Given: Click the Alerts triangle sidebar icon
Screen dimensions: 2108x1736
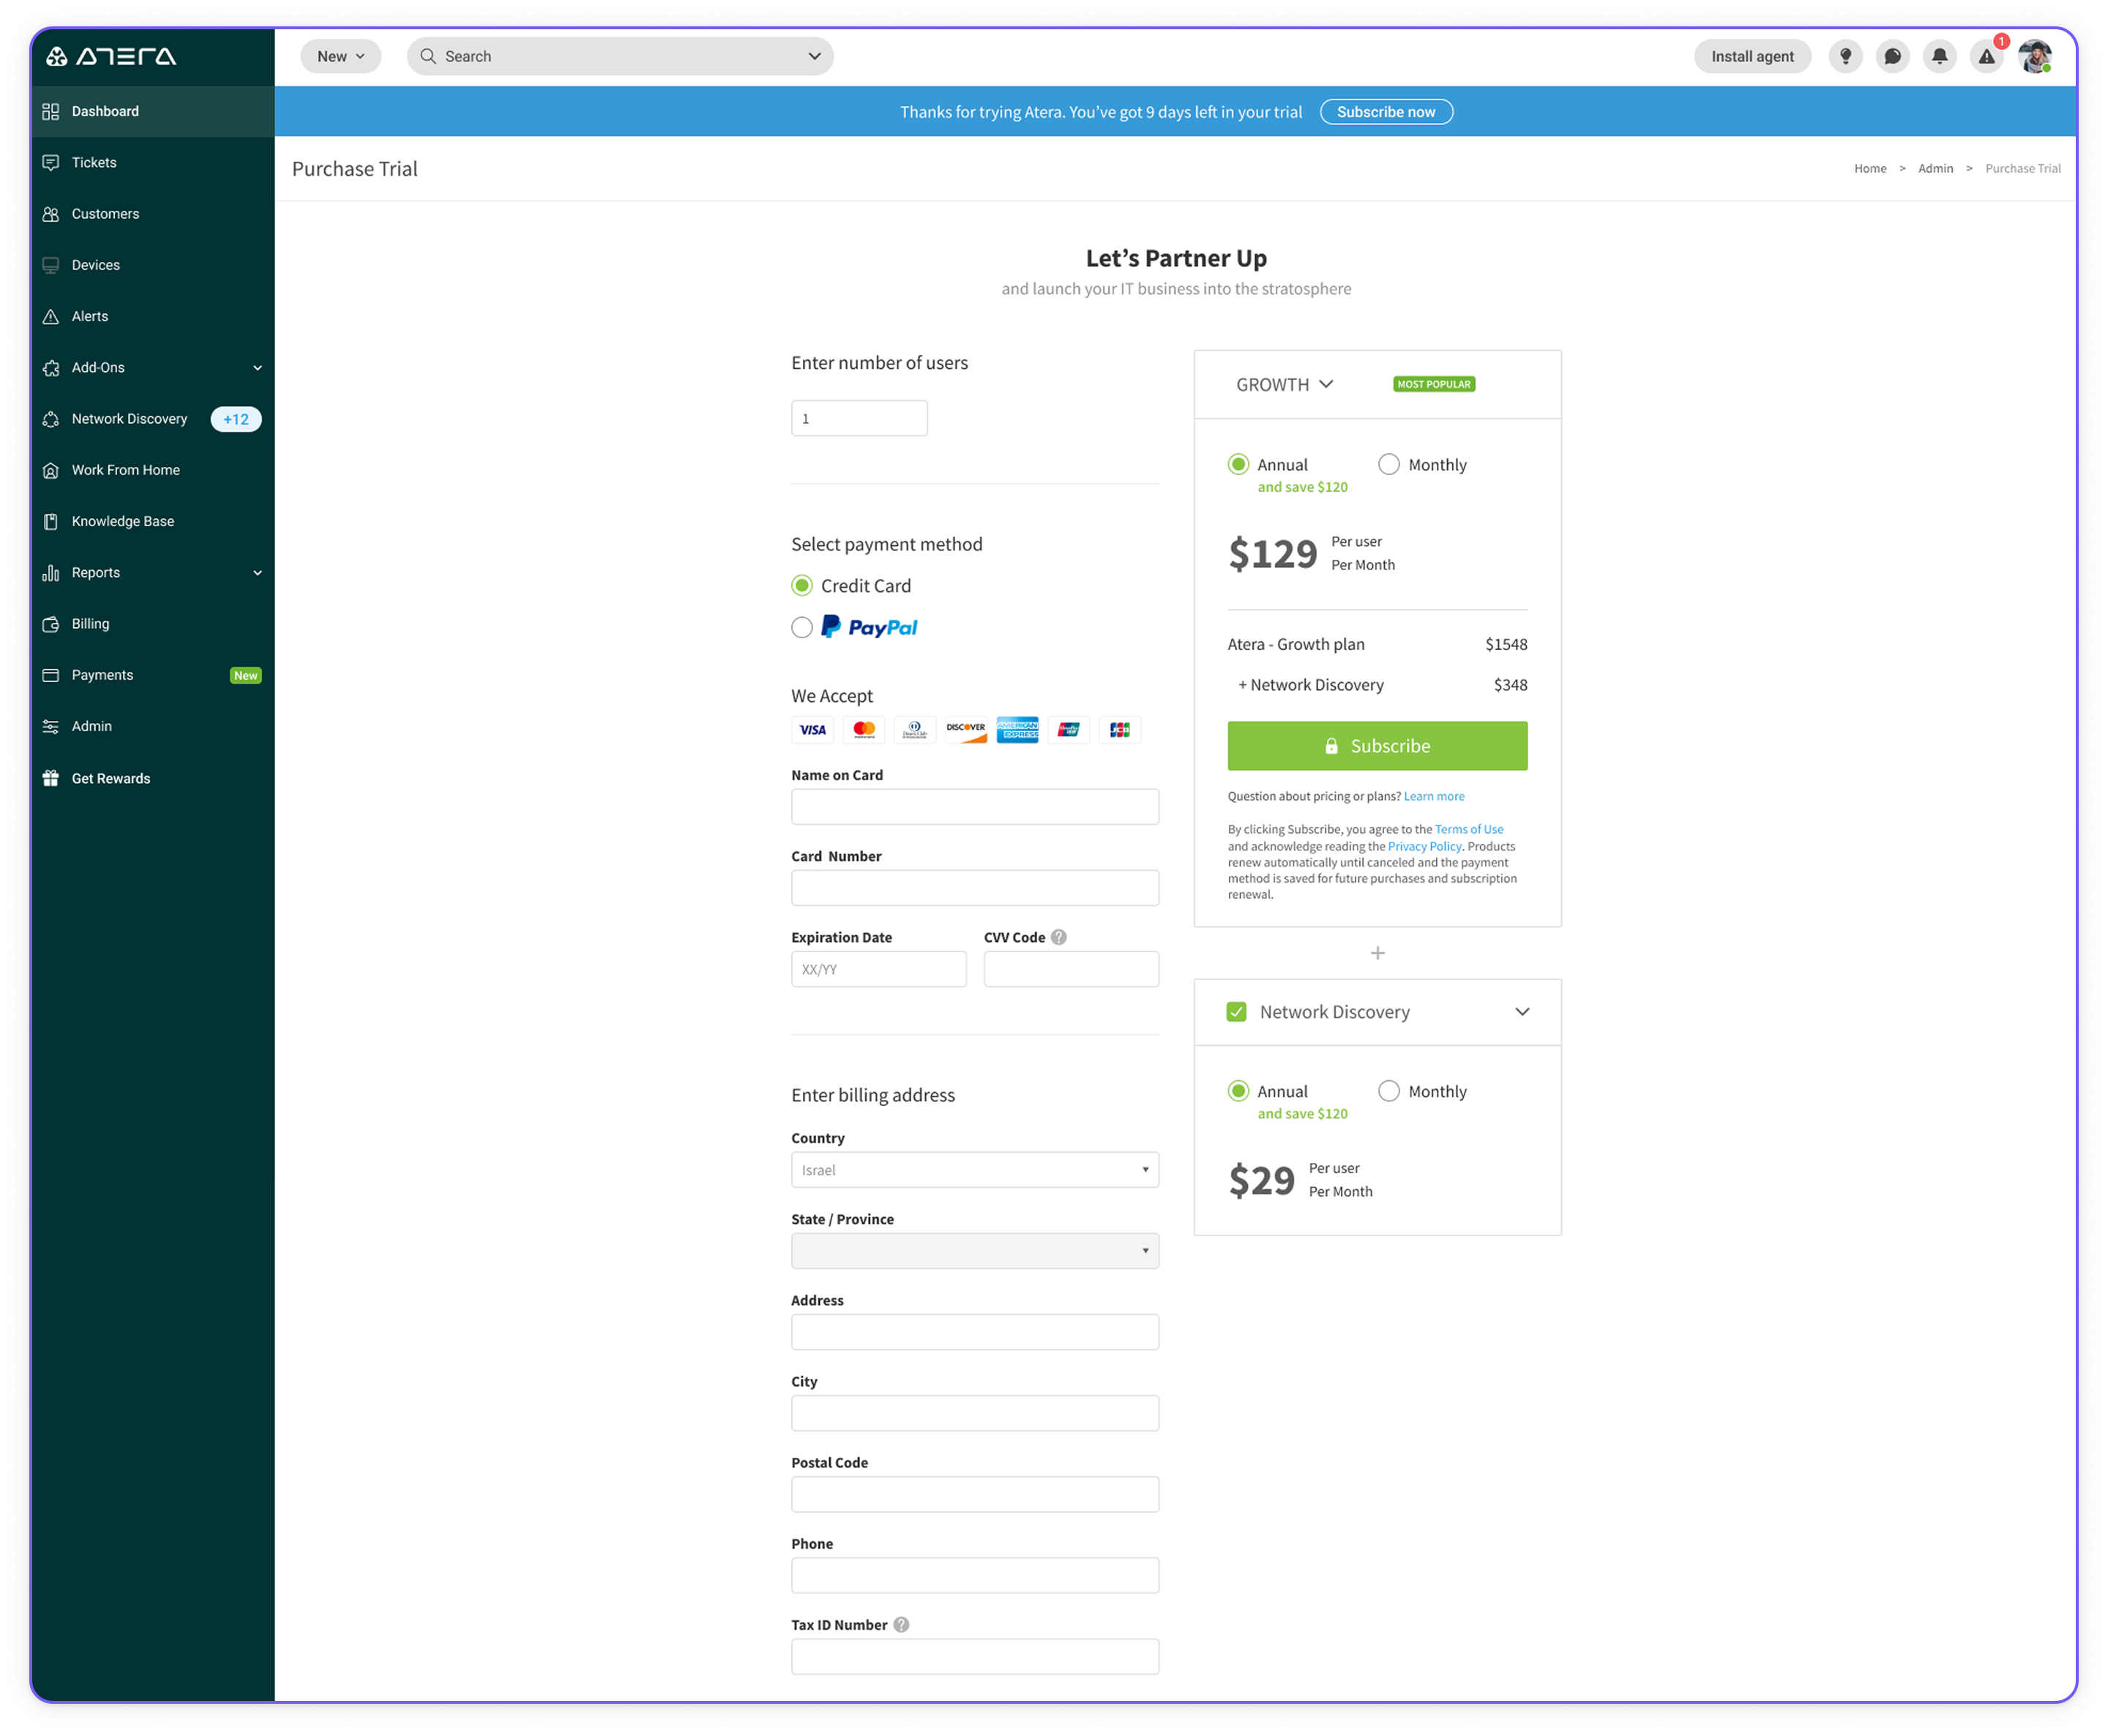Looking at the screenshot, I should (x=51, y=316).
